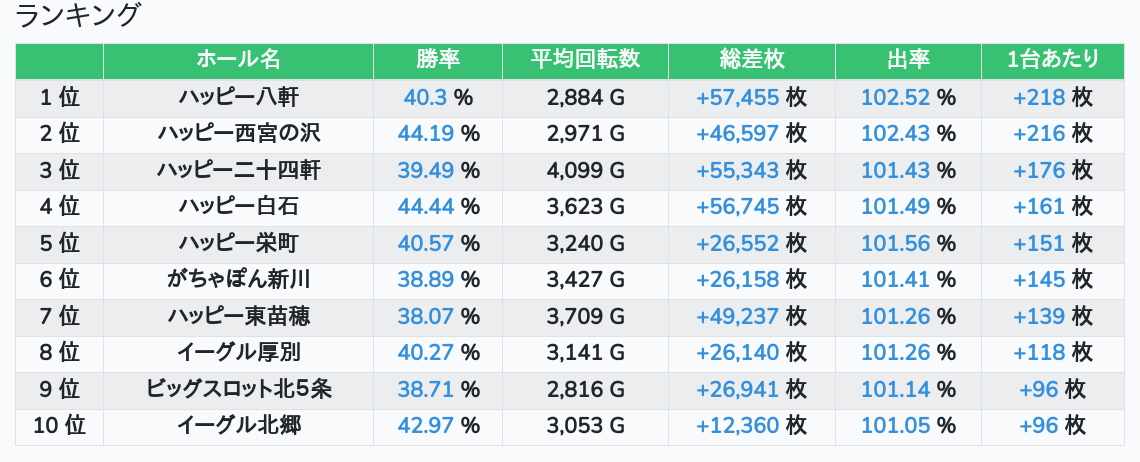Open the ハッピー西宮の沢 hall entry
Screen dimensions: 1140x462
pyautogui.click(x=238, y=133)
